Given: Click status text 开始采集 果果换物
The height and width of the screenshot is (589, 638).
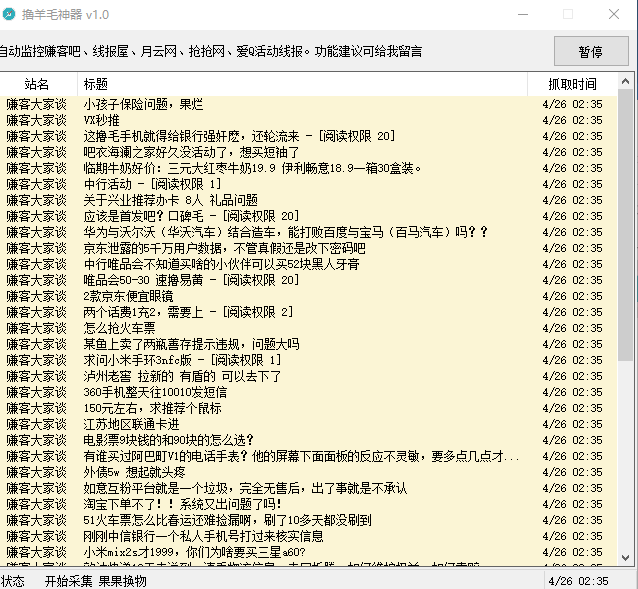Looking at the screenshot, I should click(96, 581).
